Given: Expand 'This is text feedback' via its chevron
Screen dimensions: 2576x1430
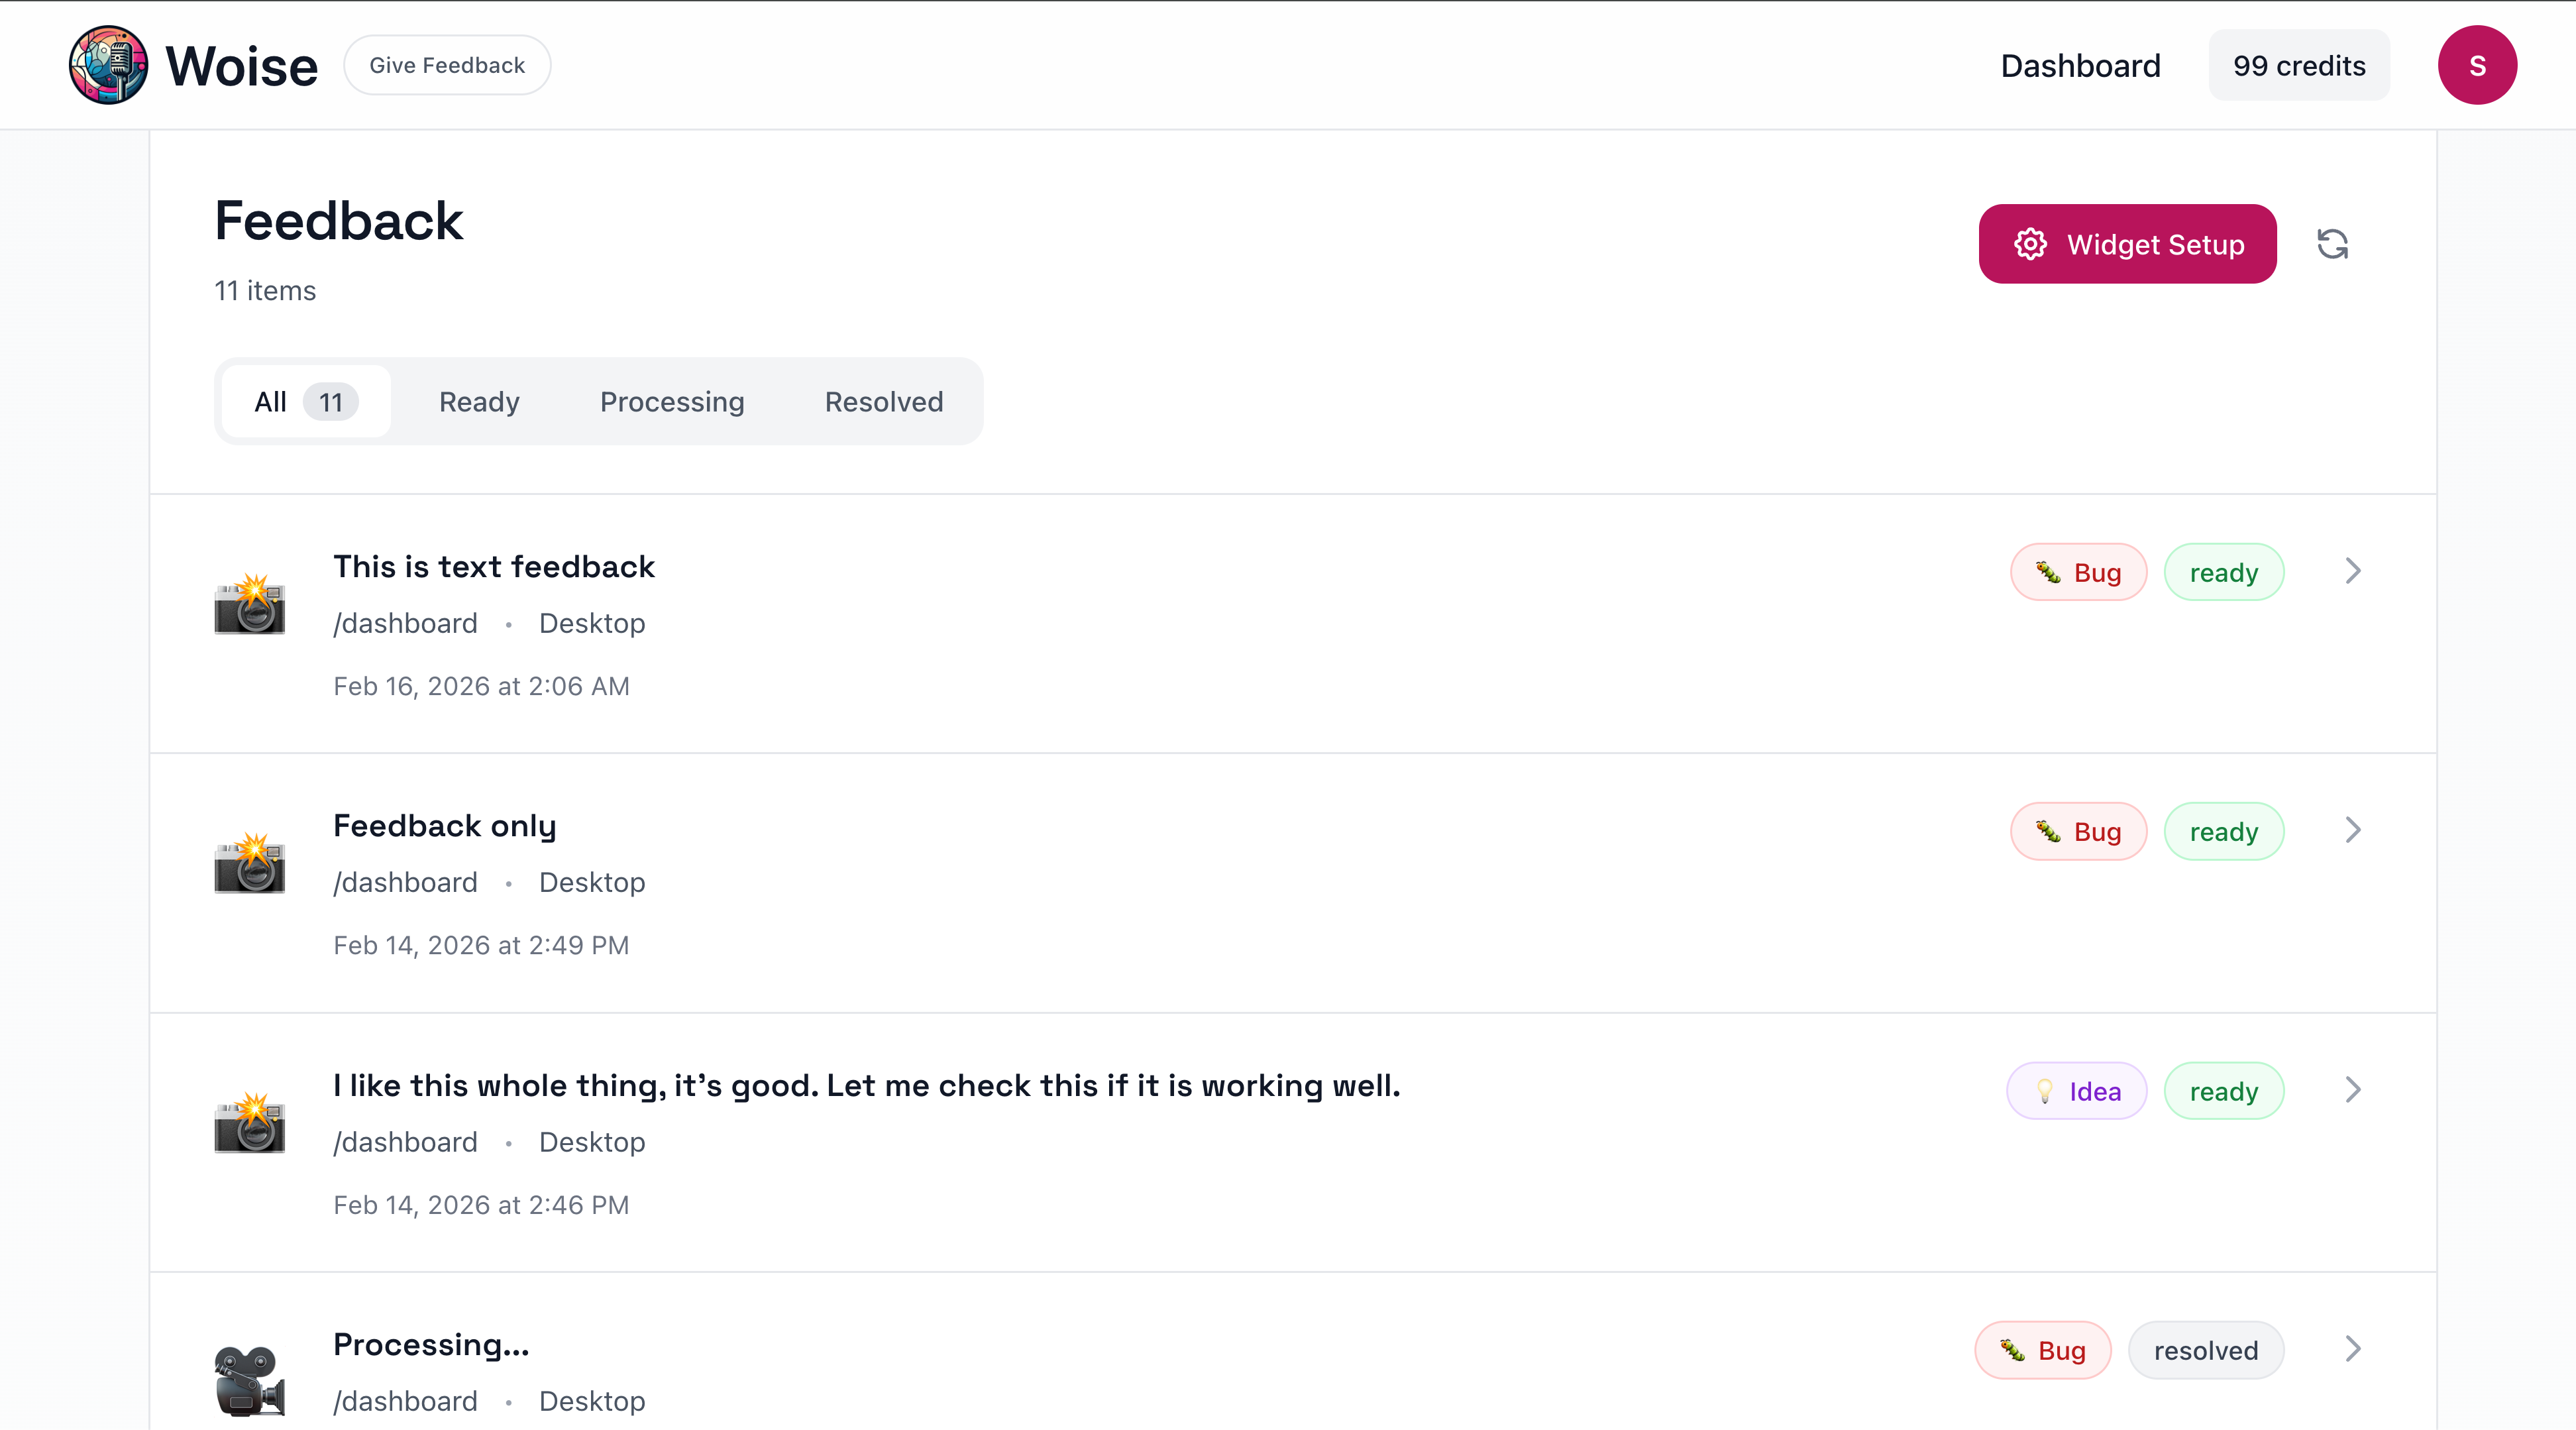Looking at the screenshot, I should (x=2353, y=571).
